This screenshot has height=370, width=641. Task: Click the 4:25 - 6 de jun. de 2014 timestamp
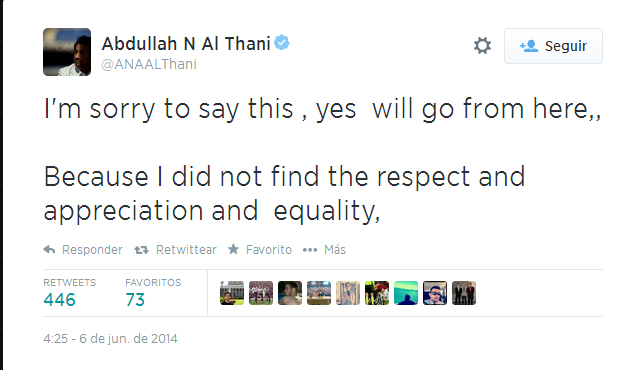click(110, 339)
